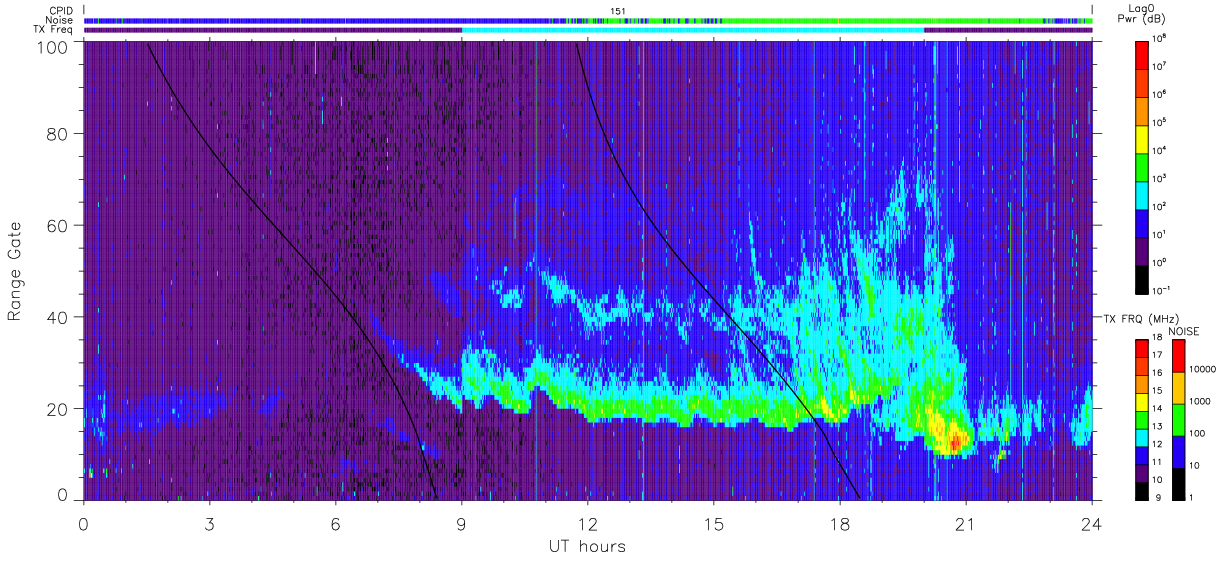The image size is (1228, 567).
Task: Click the 18 tick label on UT hours axis
Action: click(x=840, y=523)
